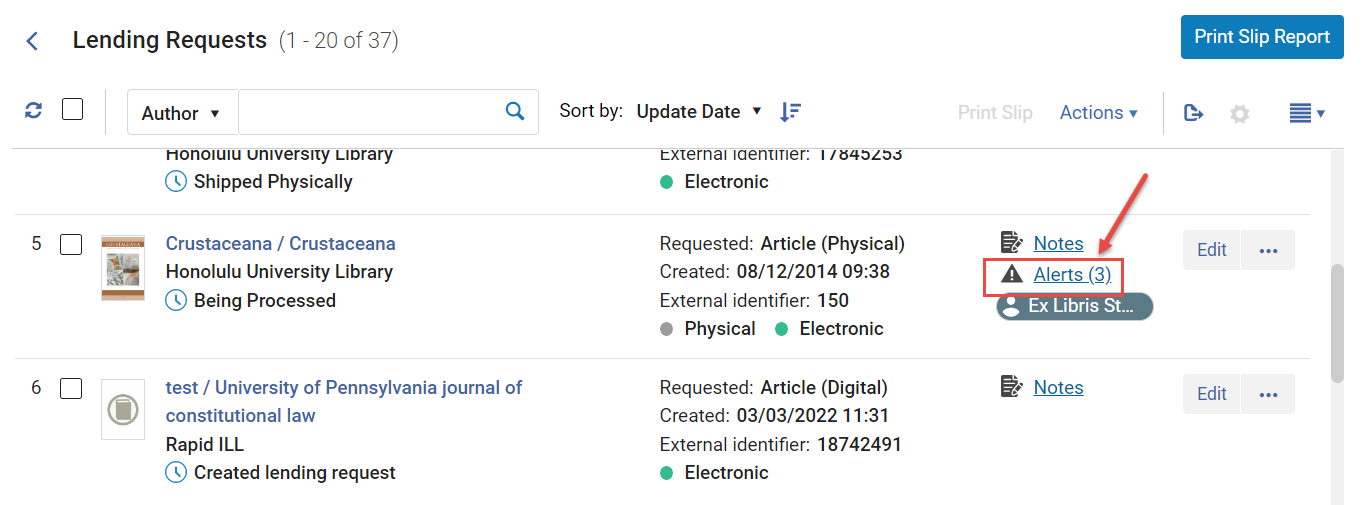The image size is (1362, 505).
Task: Open the Actions menu
Action: (x=1099, y=113)
